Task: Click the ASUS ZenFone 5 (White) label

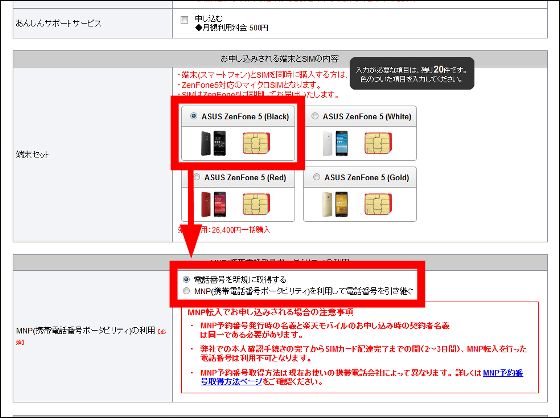Action: tap(367, 116)
